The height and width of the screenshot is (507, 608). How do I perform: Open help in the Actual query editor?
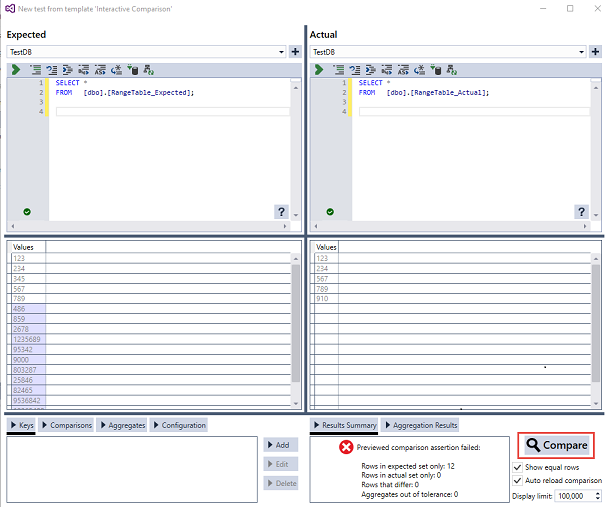point(581,212)
